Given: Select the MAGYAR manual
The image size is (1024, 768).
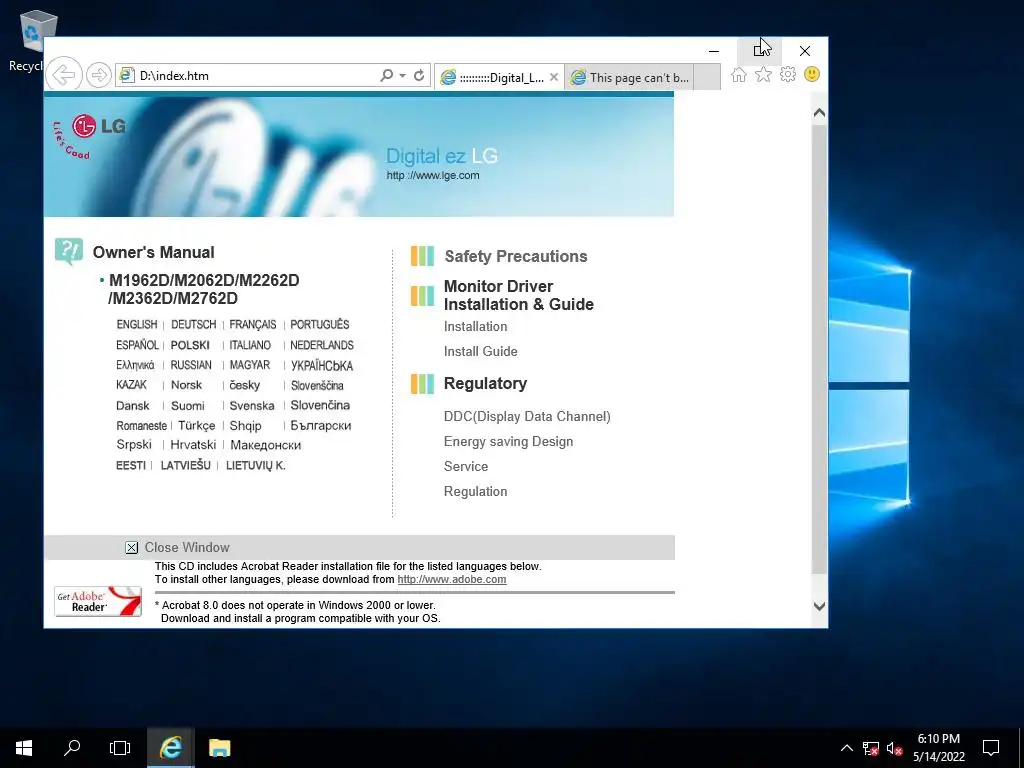Looking at the screenshot, I should [249, 365].
